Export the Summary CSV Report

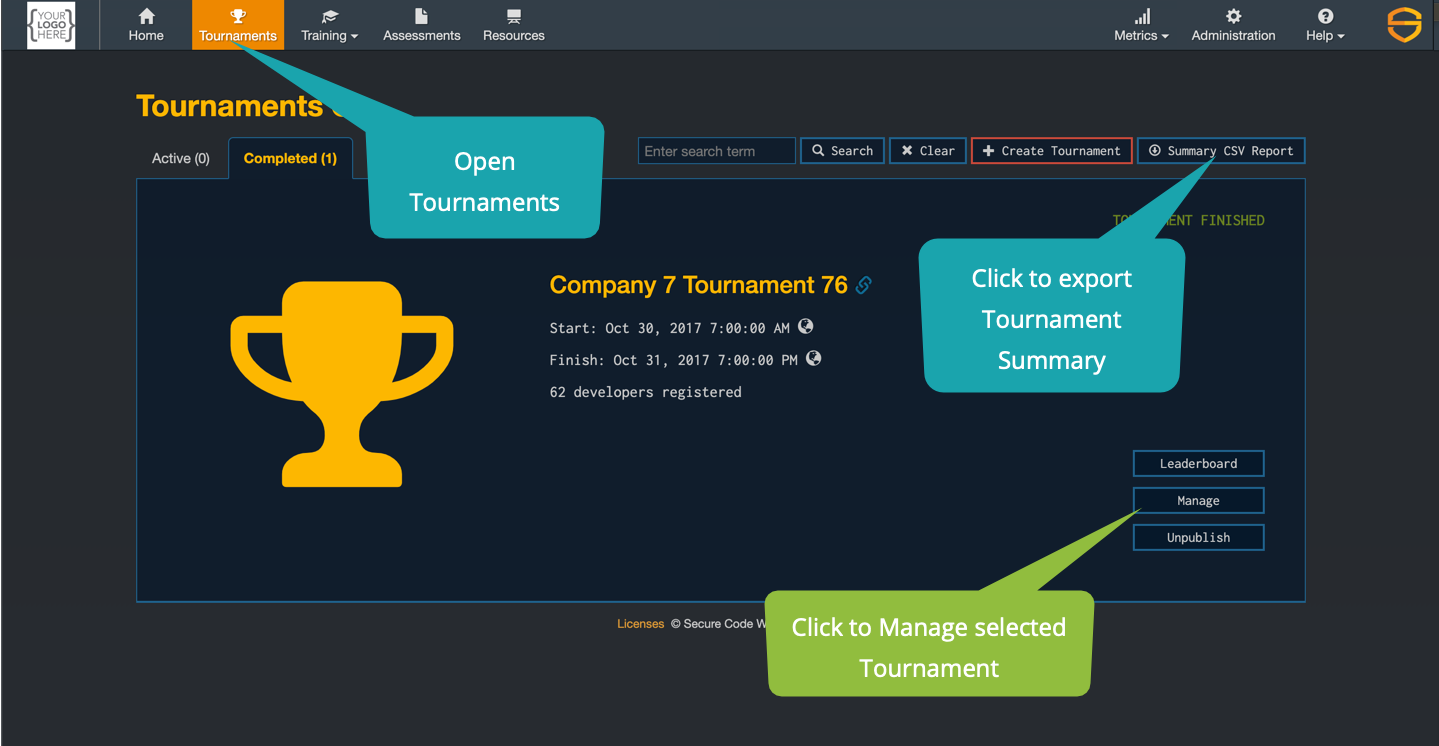click(1220, 150)
